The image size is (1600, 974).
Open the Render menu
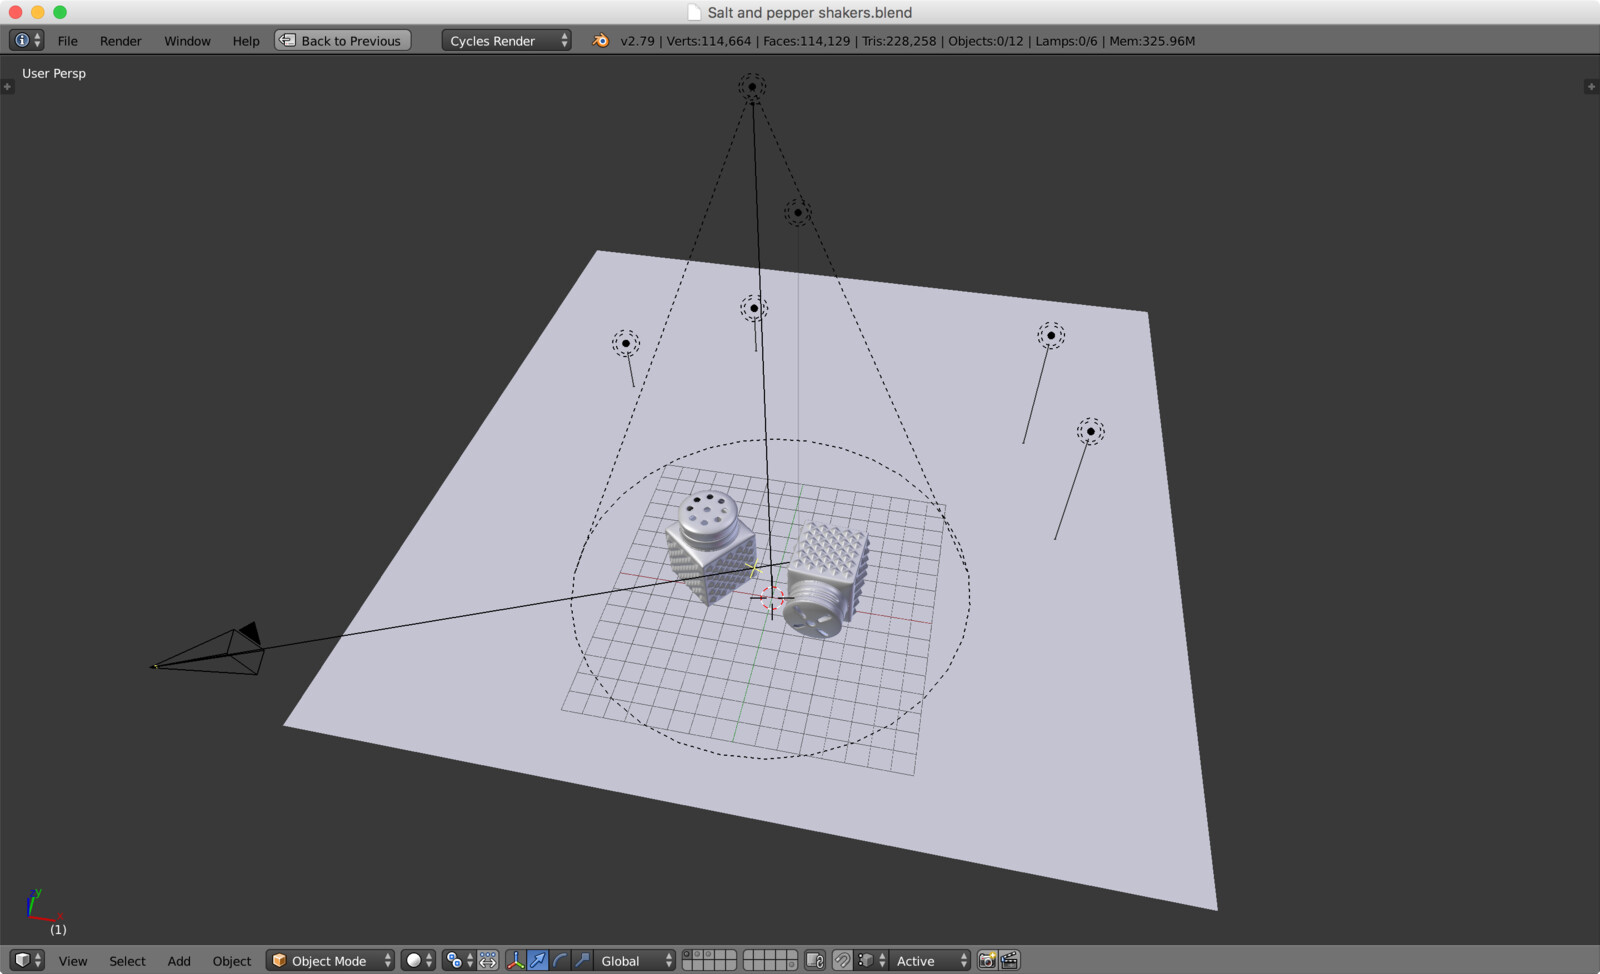tap(120, 41)
